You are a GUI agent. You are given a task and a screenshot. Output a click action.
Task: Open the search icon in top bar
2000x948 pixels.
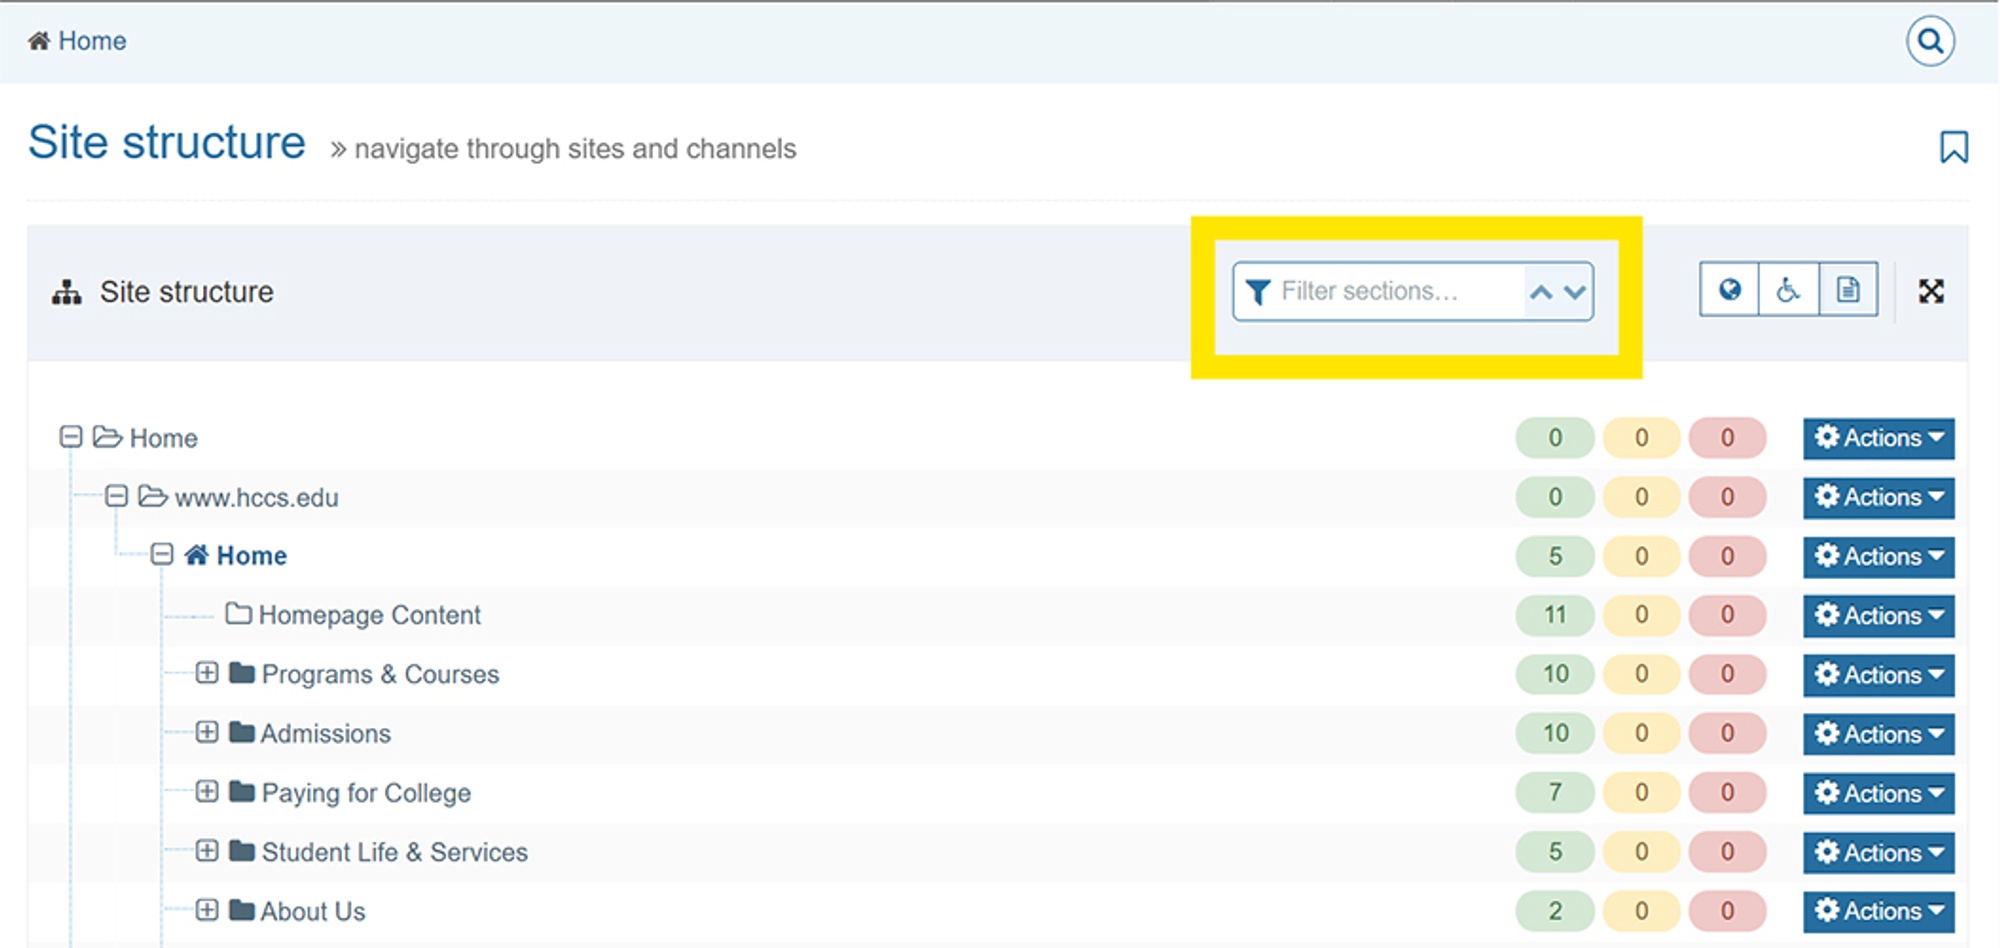click(1930, 41)
